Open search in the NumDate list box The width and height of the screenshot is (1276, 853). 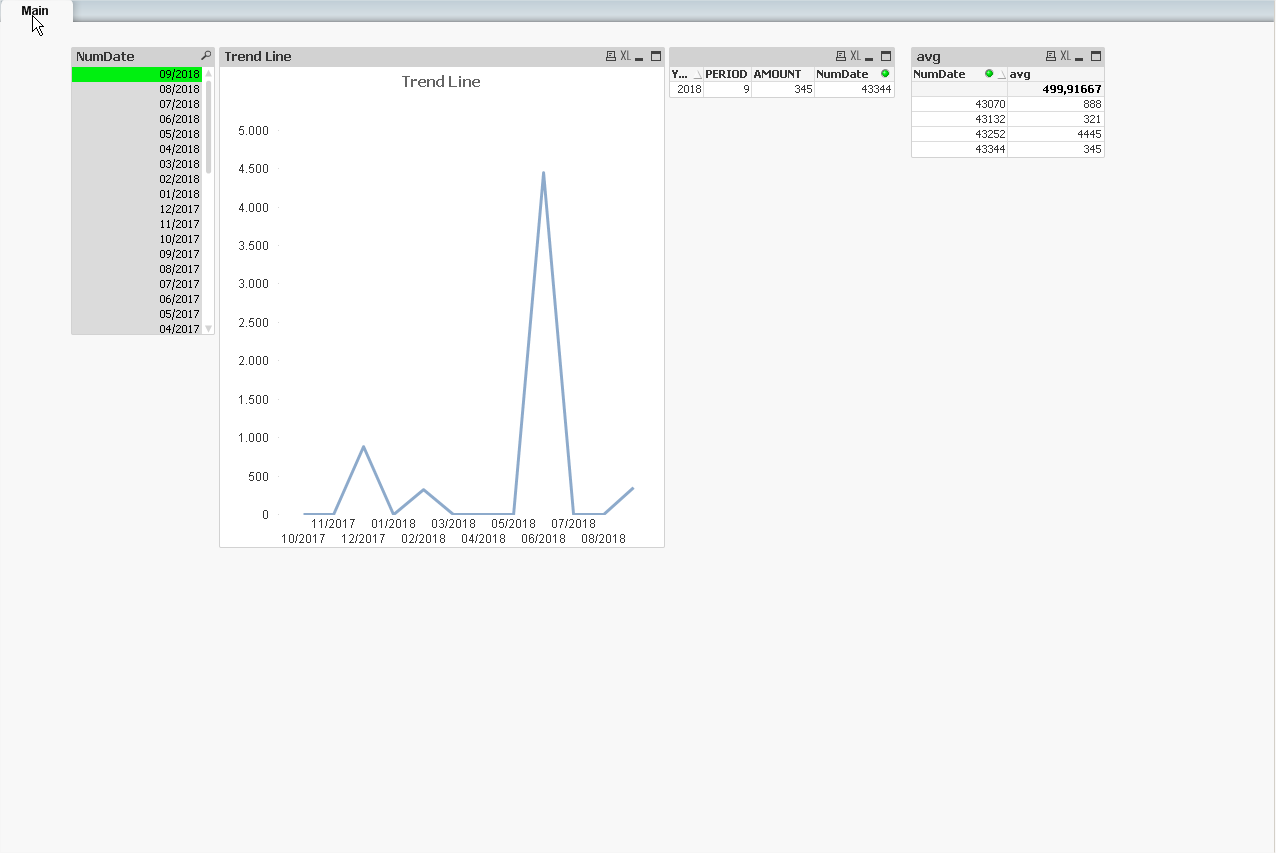[206, 56]
